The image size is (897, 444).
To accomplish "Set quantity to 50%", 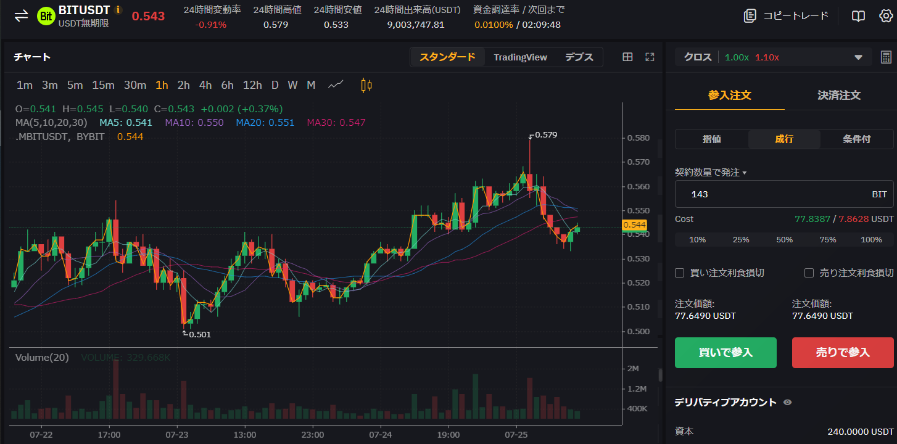I will pos(784,240).
